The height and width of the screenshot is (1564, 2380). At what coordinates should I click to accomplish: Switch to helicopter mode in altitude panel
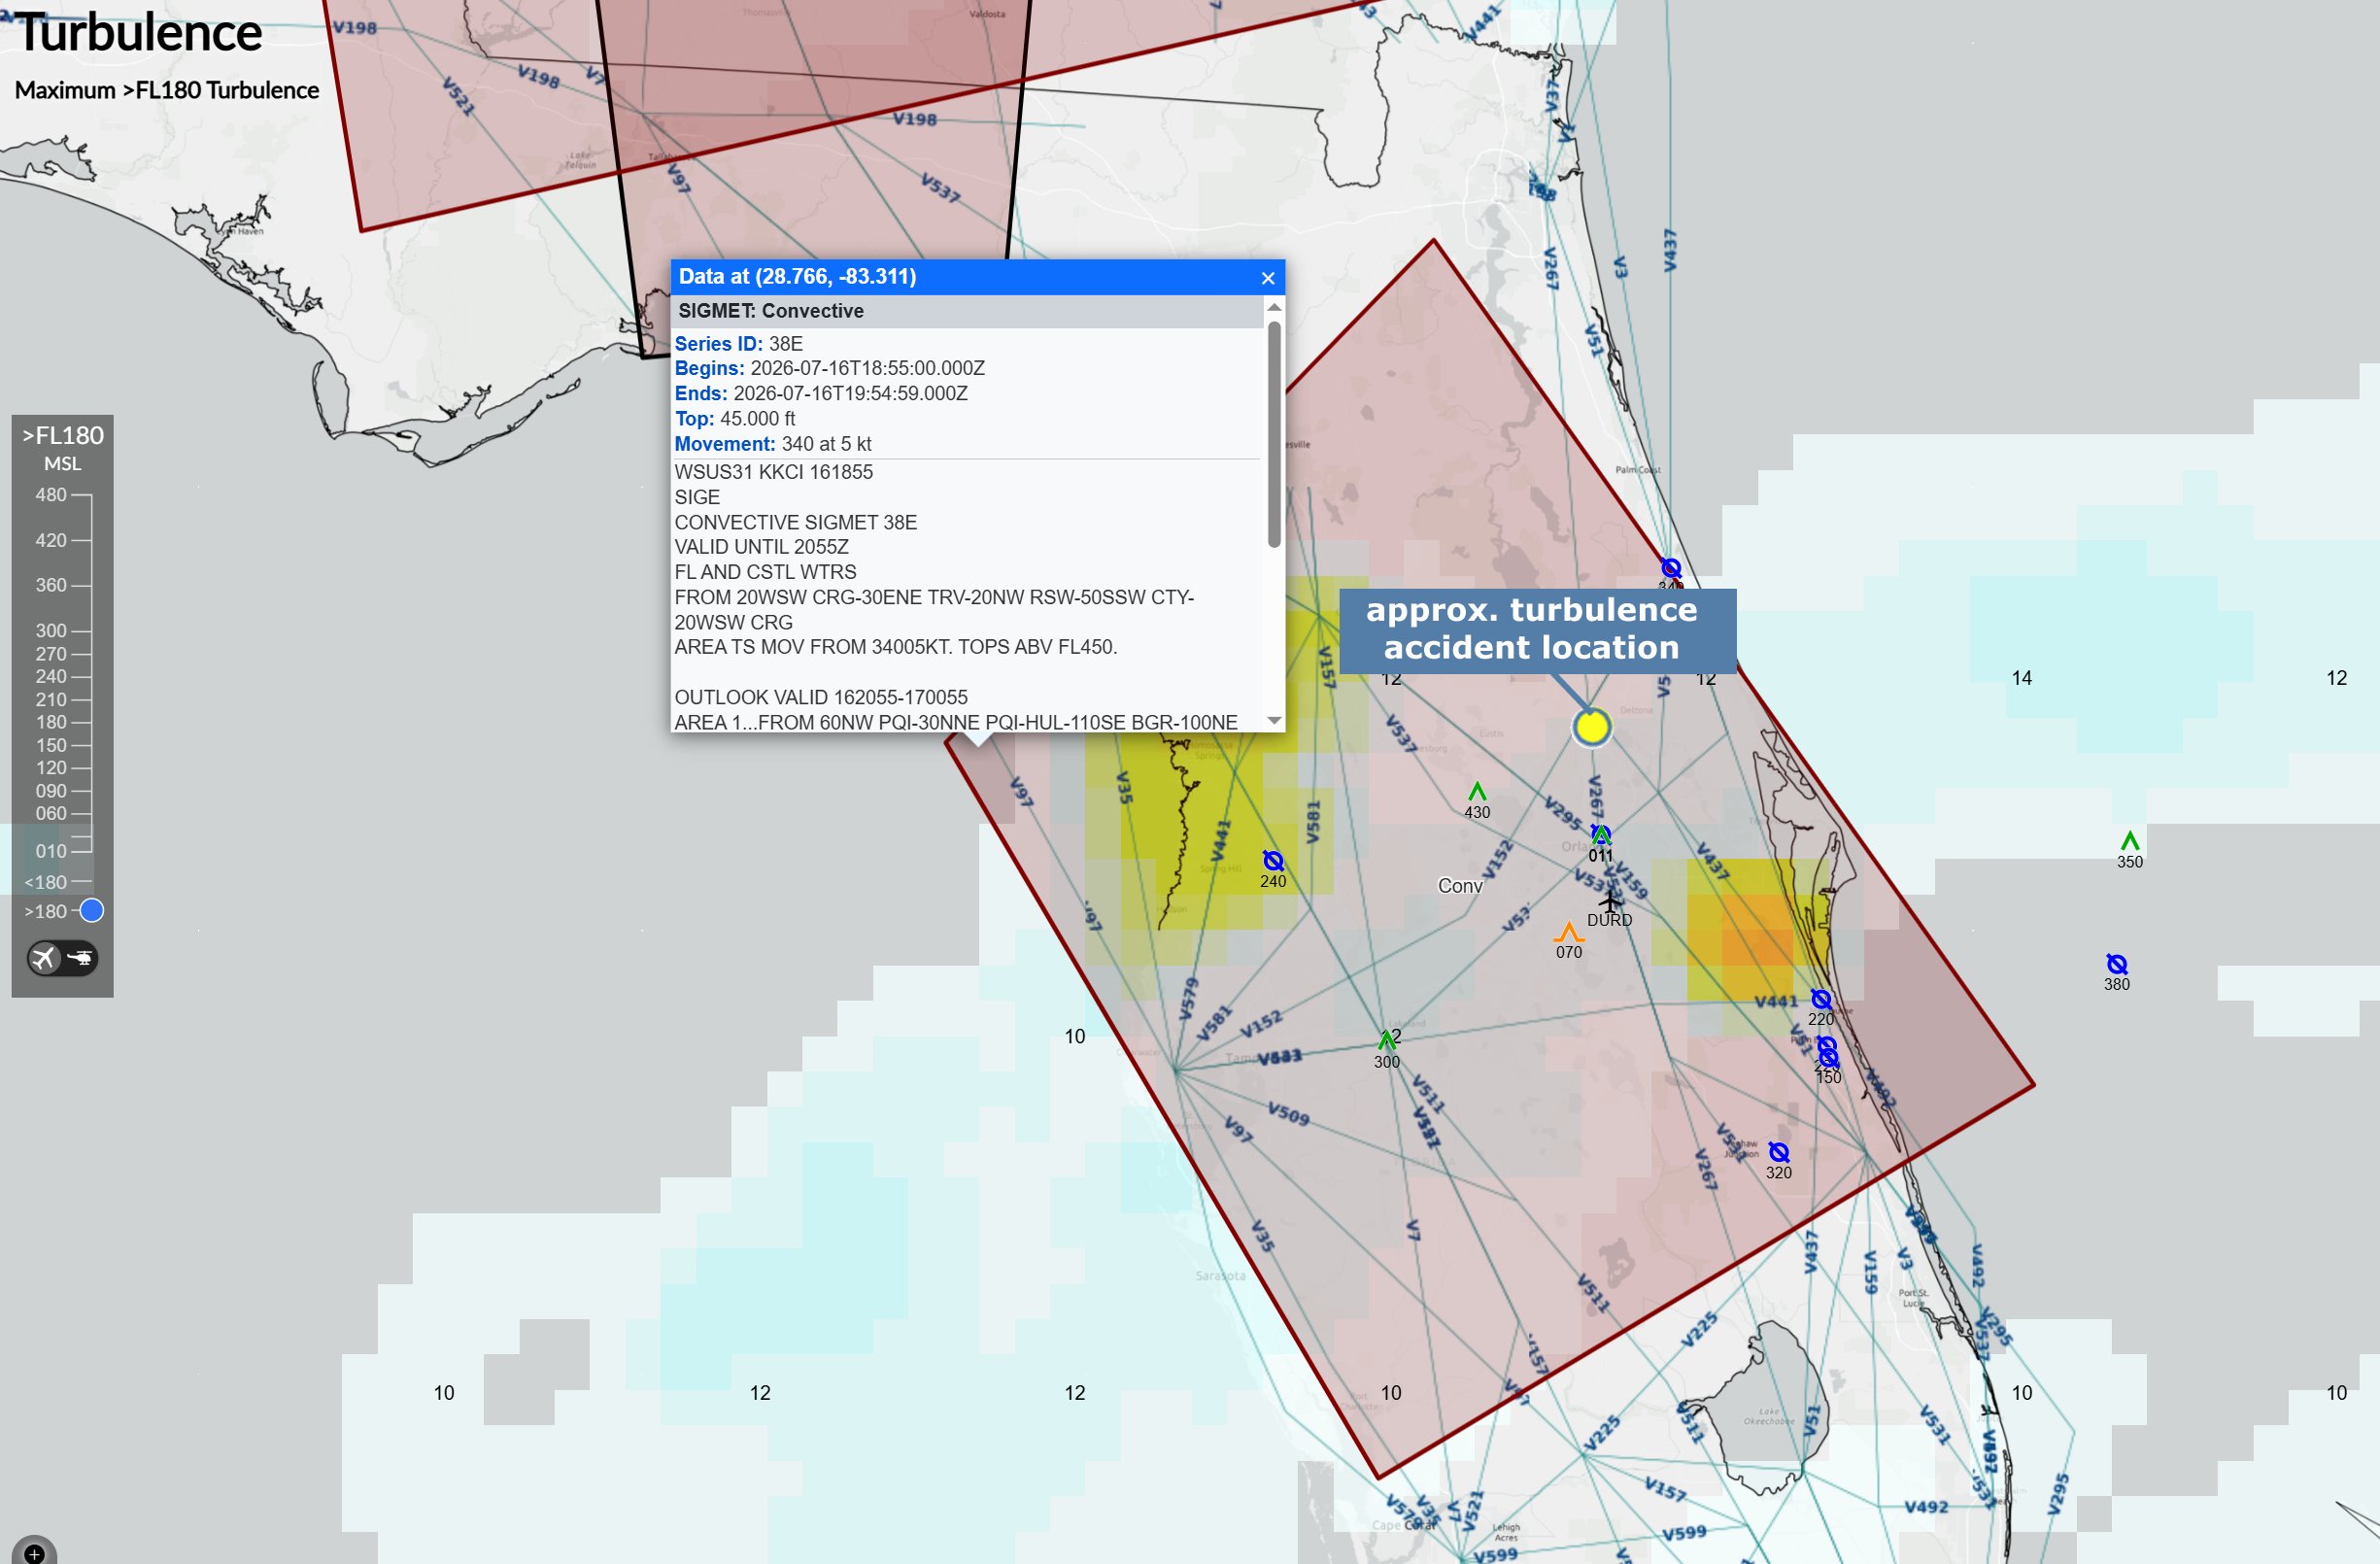(x=79, y=958)
